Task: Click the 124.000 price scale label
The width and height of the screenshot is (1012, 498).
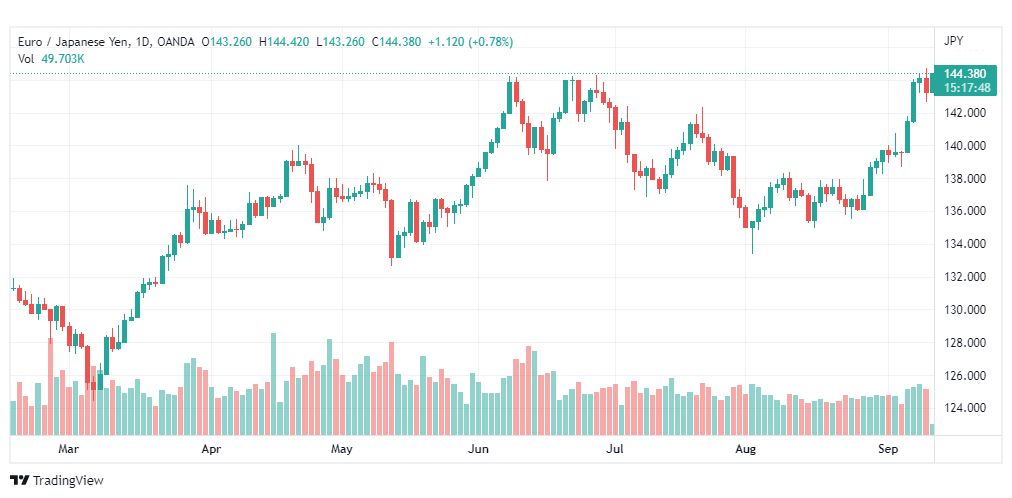Action: point(964,408)
